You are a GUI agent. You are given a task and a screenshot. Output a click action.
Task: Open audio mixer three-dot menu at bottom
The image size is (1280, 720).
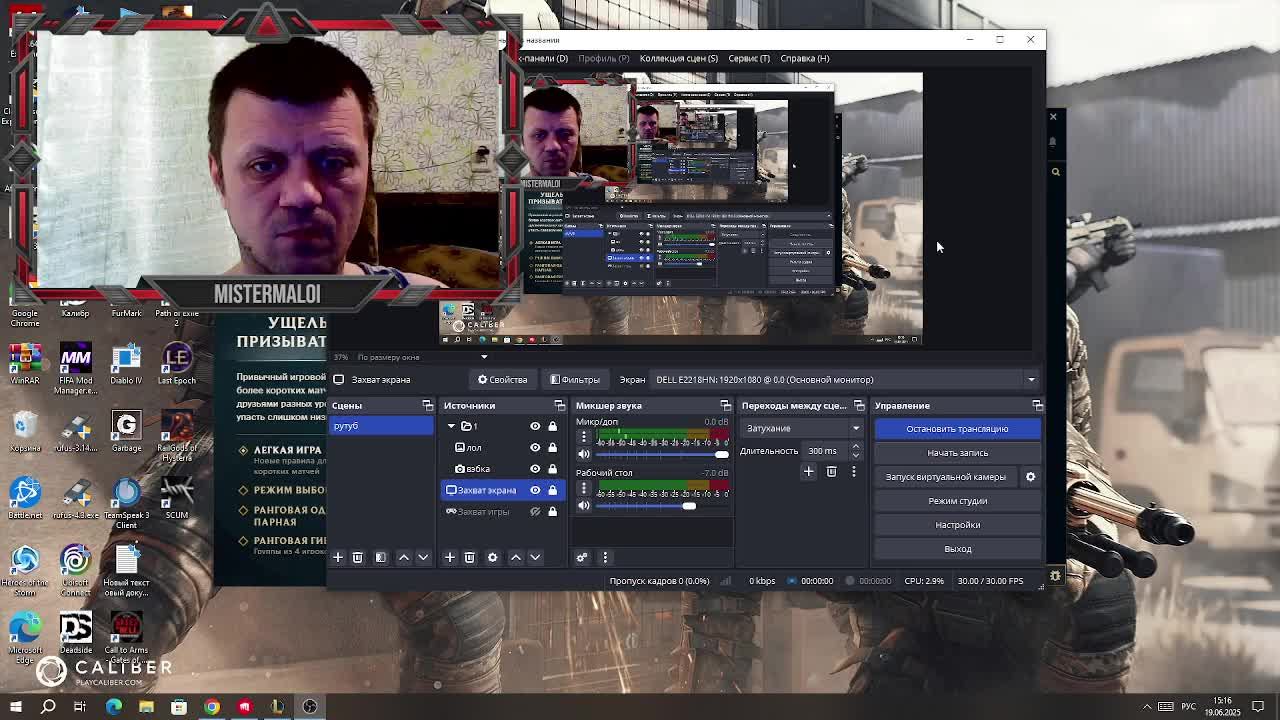[x=605, y=557]
